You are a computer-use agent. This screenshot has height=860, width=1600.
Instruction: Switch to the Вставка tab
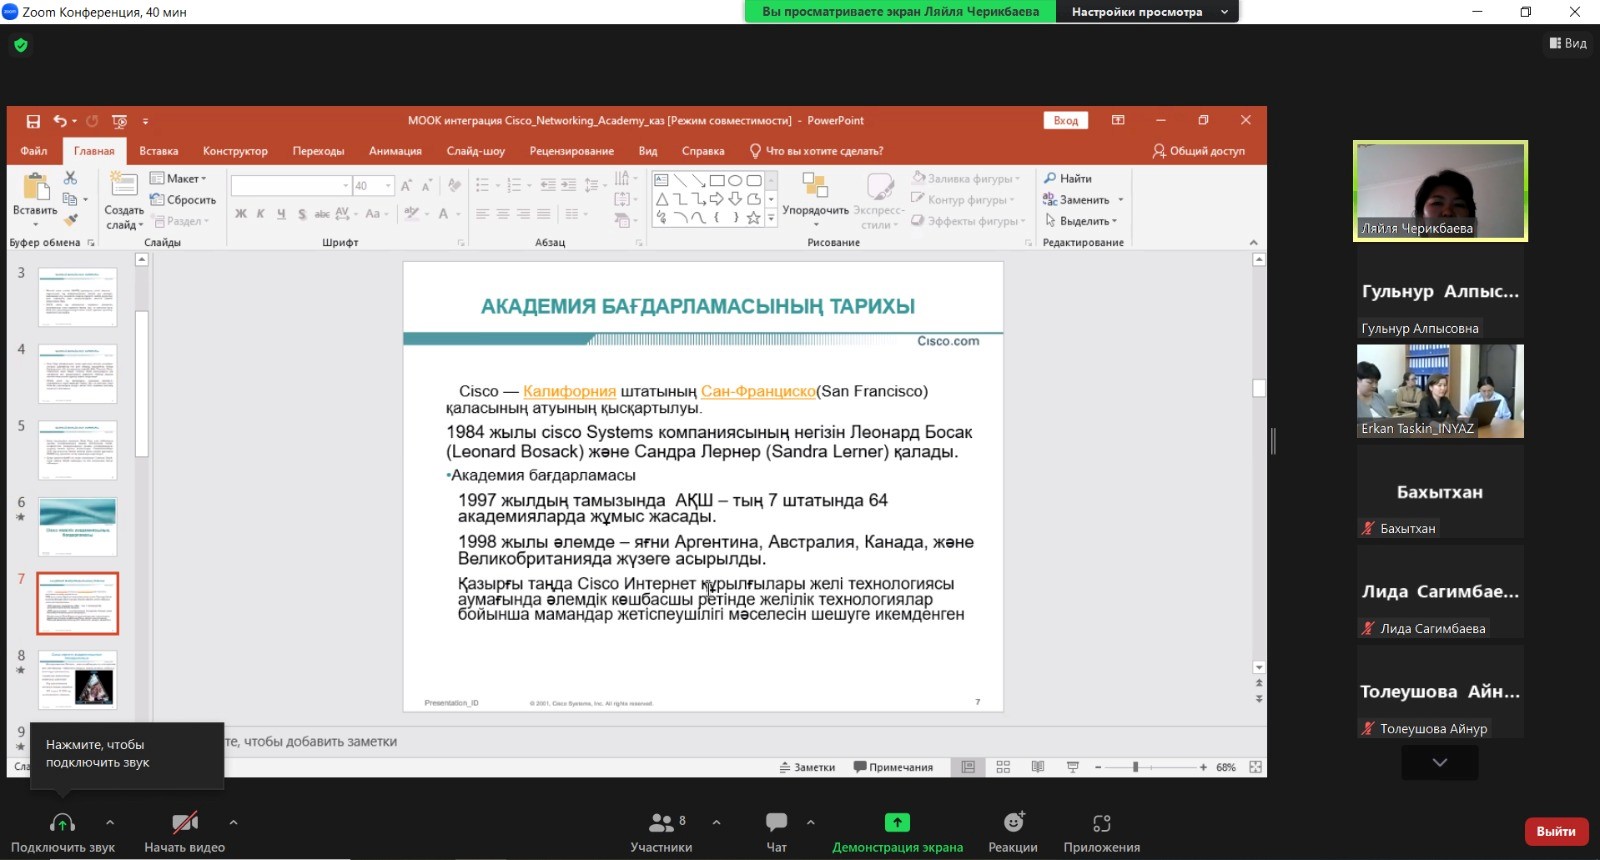pos(159,151)
